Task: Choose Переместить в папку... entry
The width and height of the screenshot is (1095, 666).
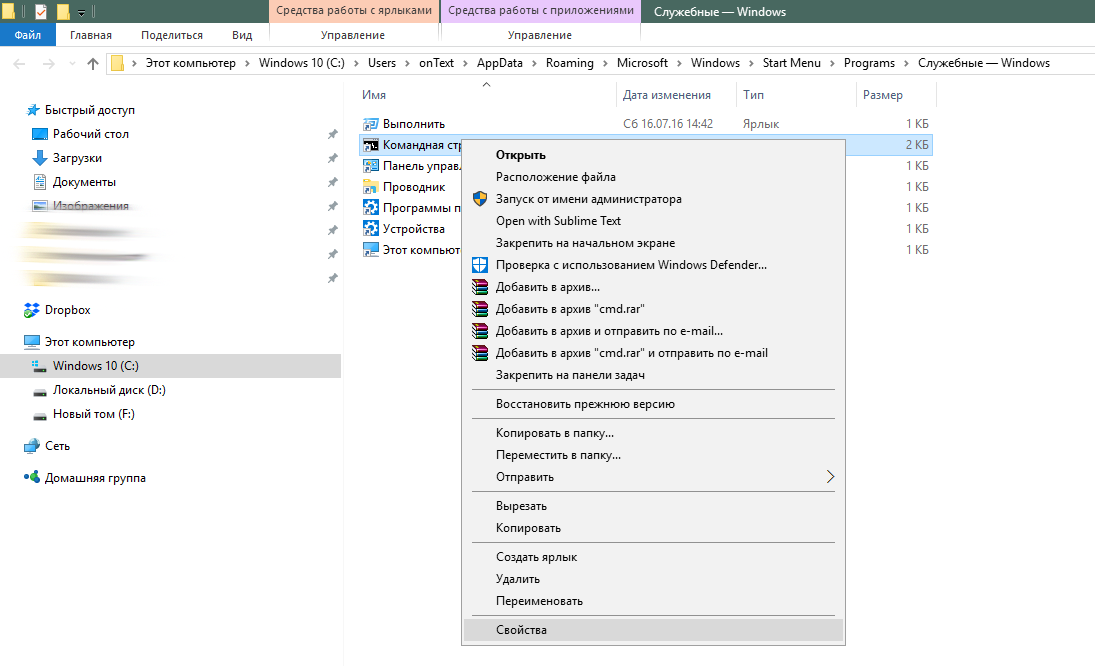Action: [x=653, y=455]
